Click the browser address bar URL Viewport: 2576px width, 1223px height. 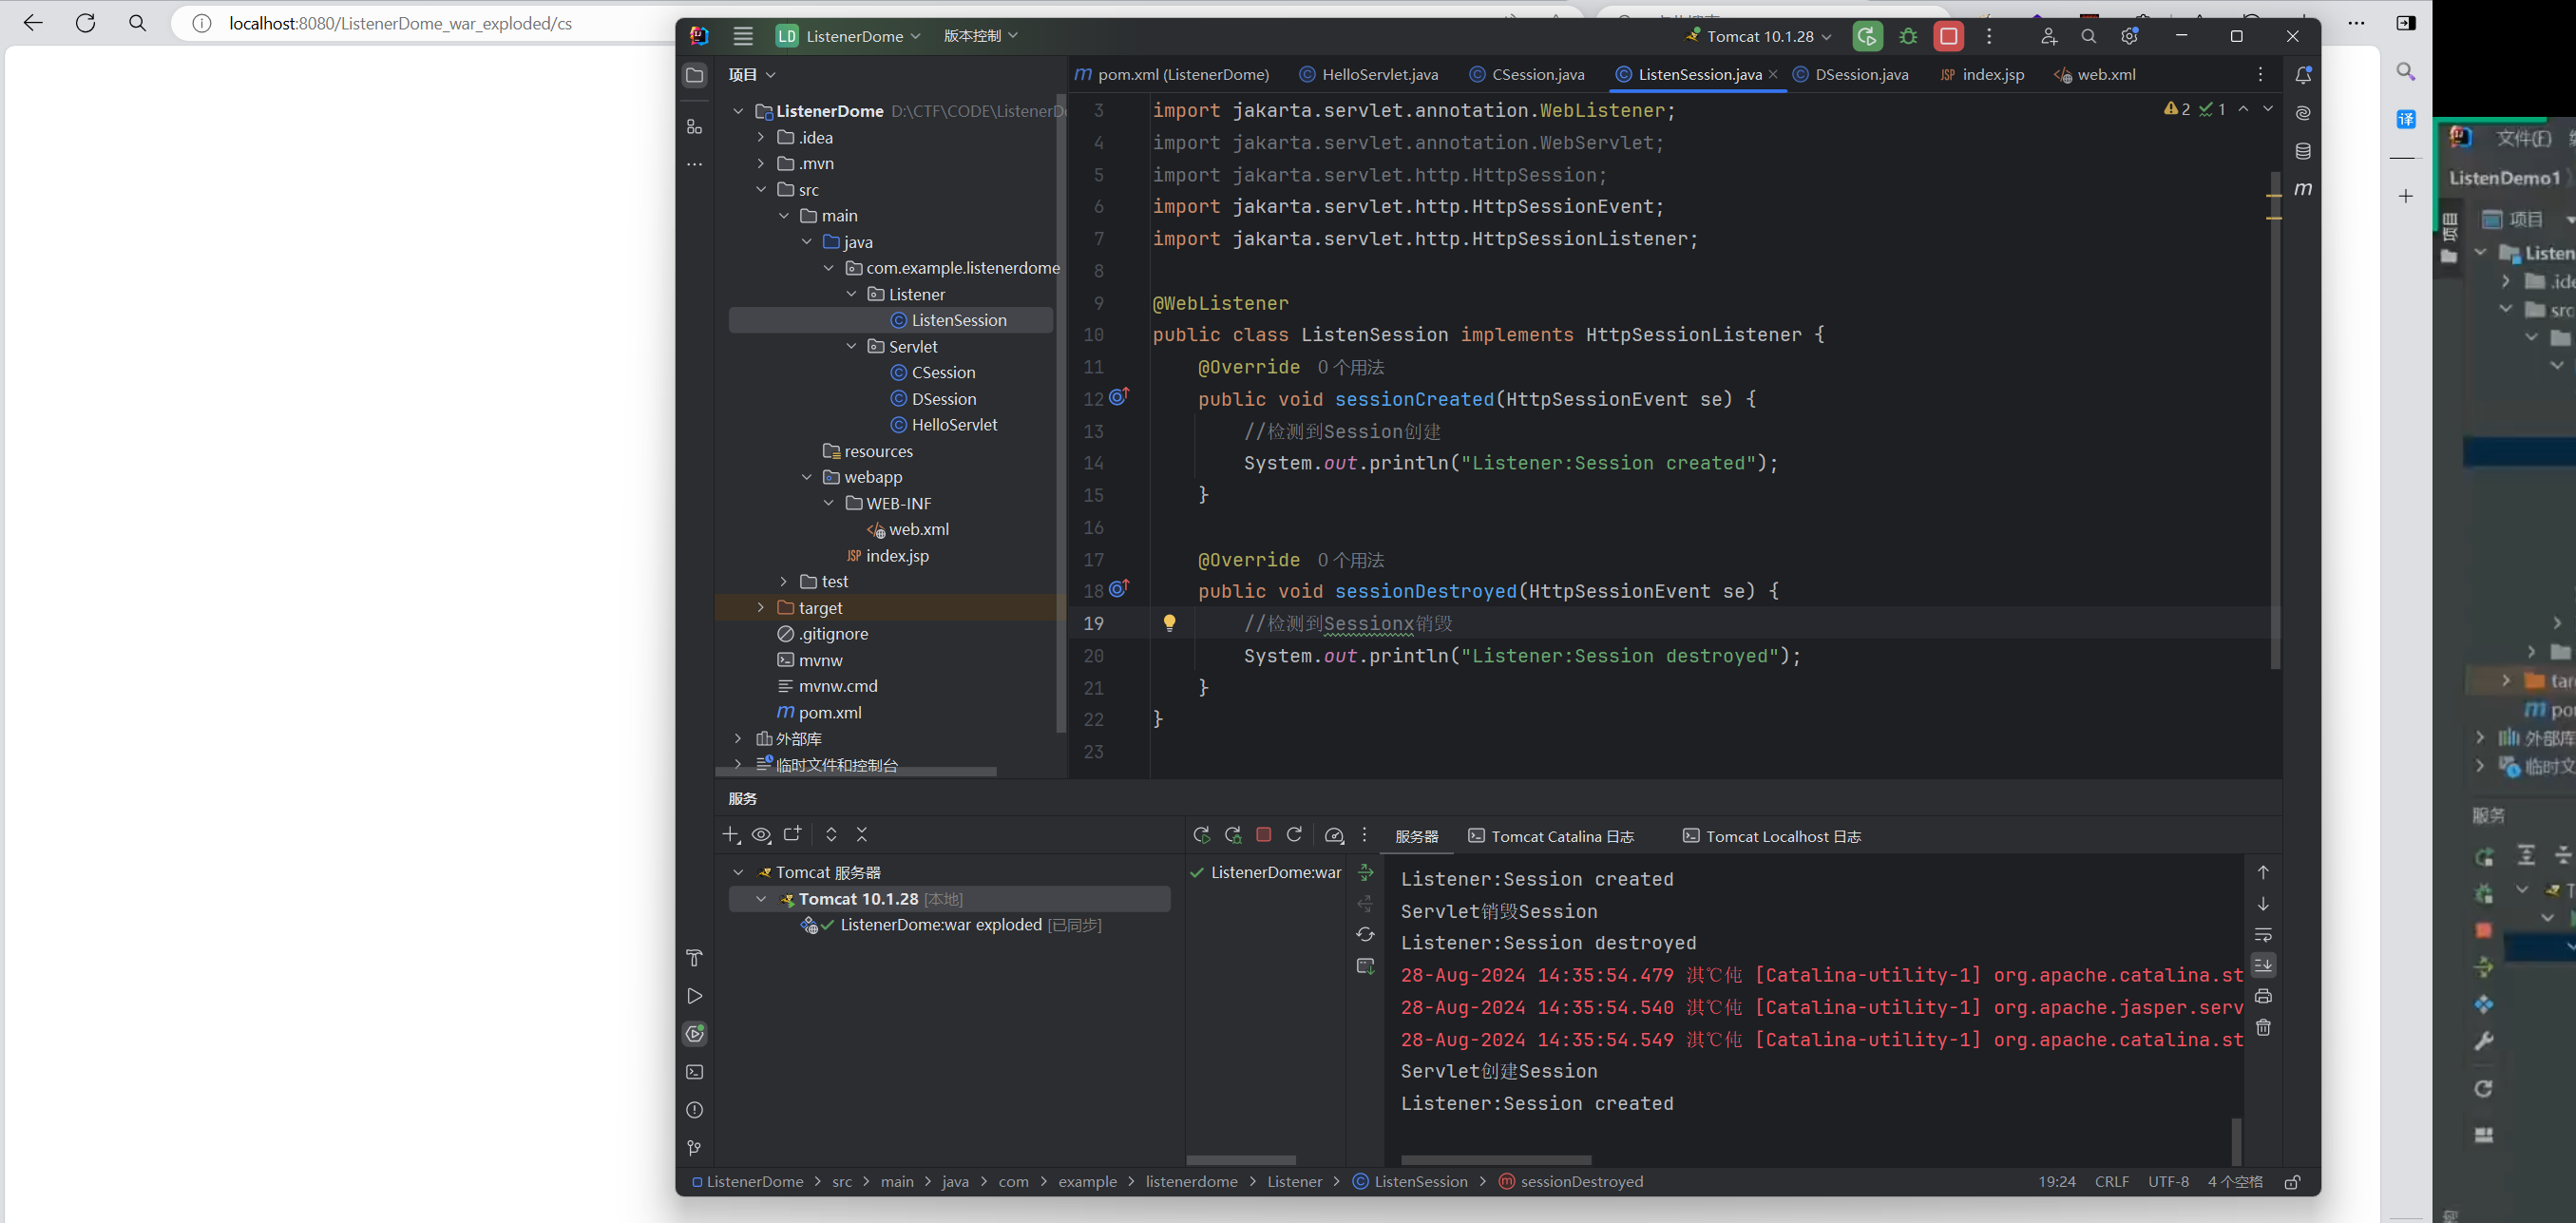click(x=400, y=23)
